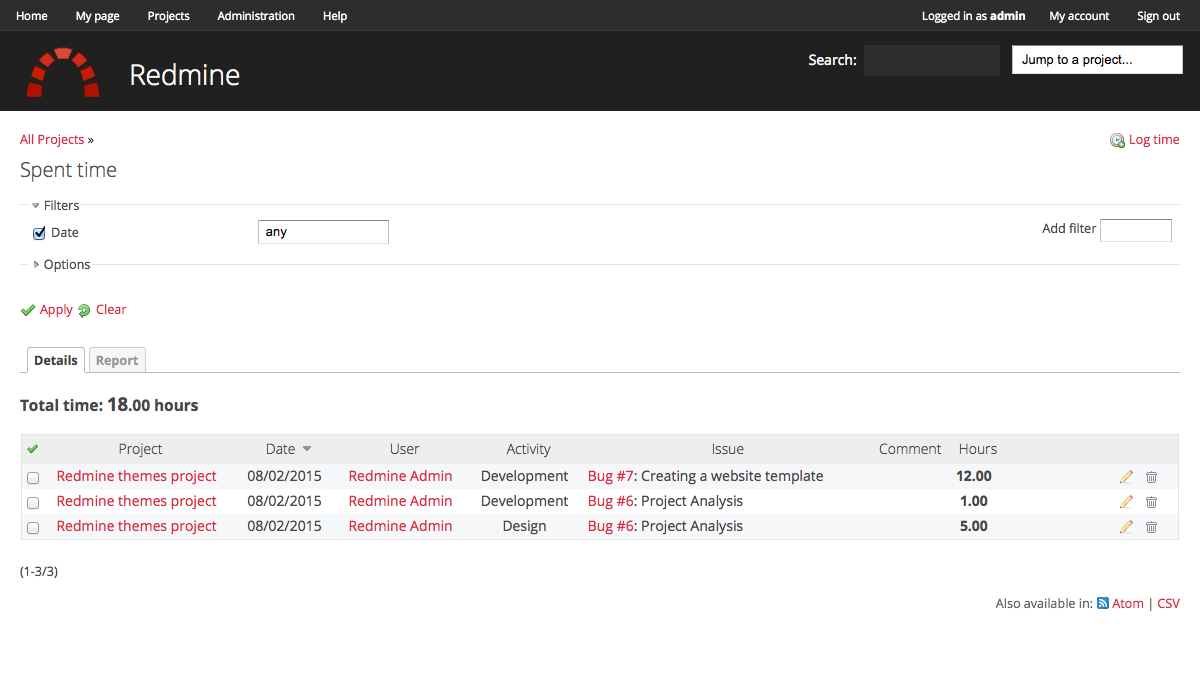Click the Apply filters link
The height and width of the screenshot is (686, 1200).
[56, 310]
